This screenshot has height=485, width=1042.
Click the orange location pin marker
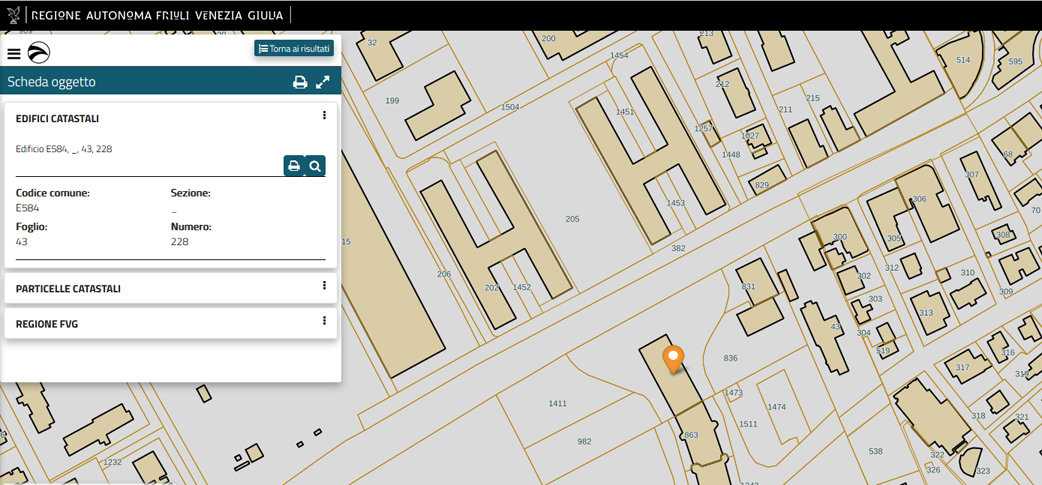coord(674,357)
